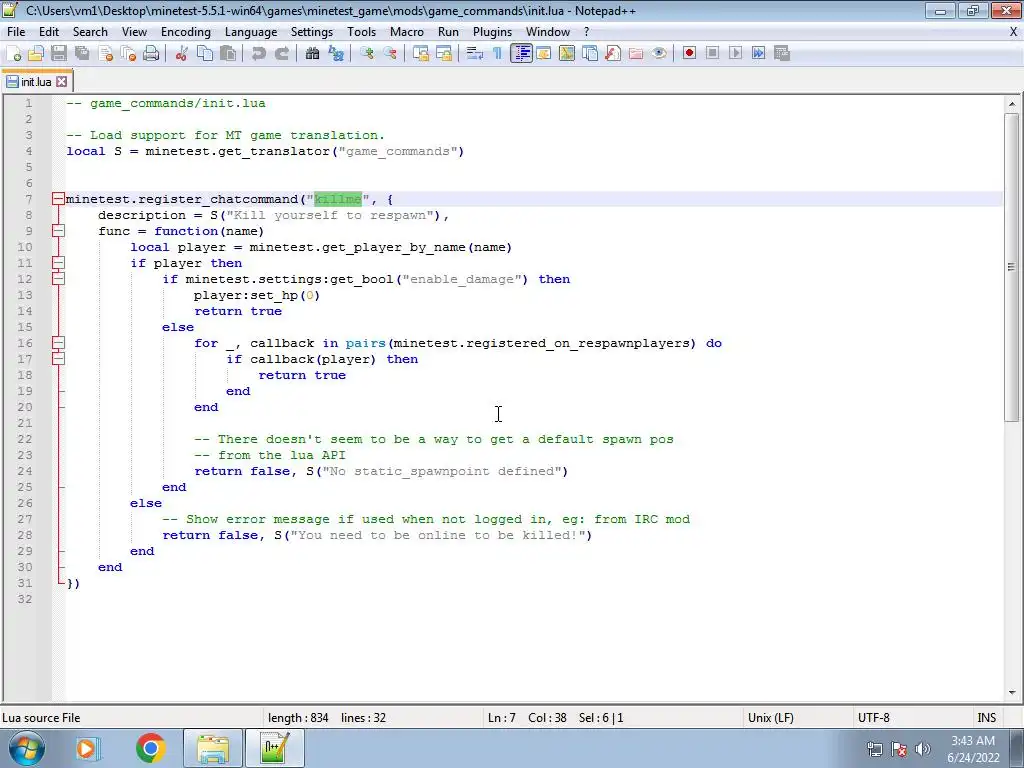1024x768 pixels.
Task: Click the vertical scrollbar thumb
Action: pos(1012,267)
